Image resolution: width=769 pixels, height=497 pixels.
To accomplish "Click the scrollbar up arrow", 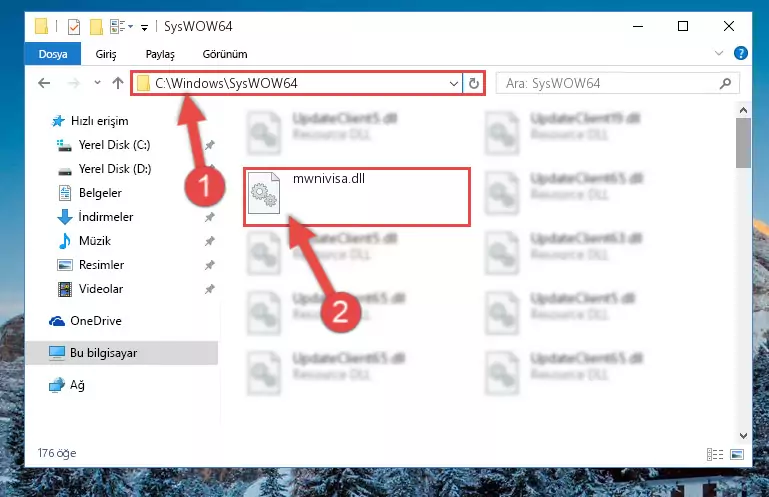I will tap(743, 110).
